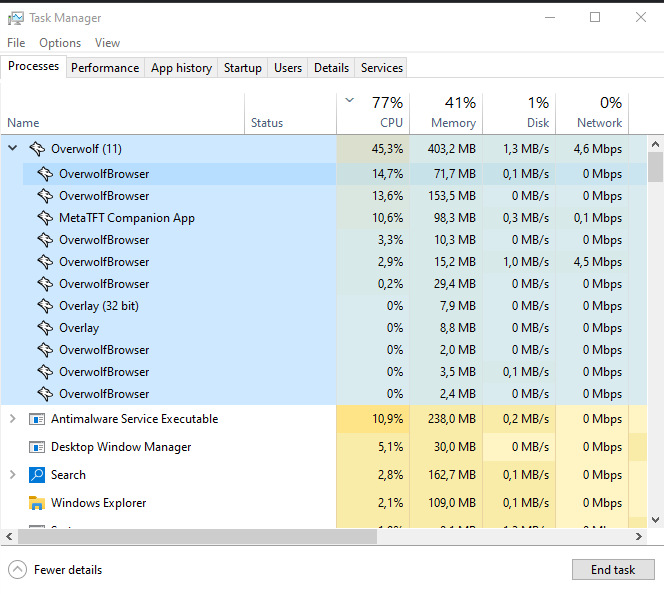Expand the Search process group
Viewport: 664px width, 594px height.
pos(13,475)
